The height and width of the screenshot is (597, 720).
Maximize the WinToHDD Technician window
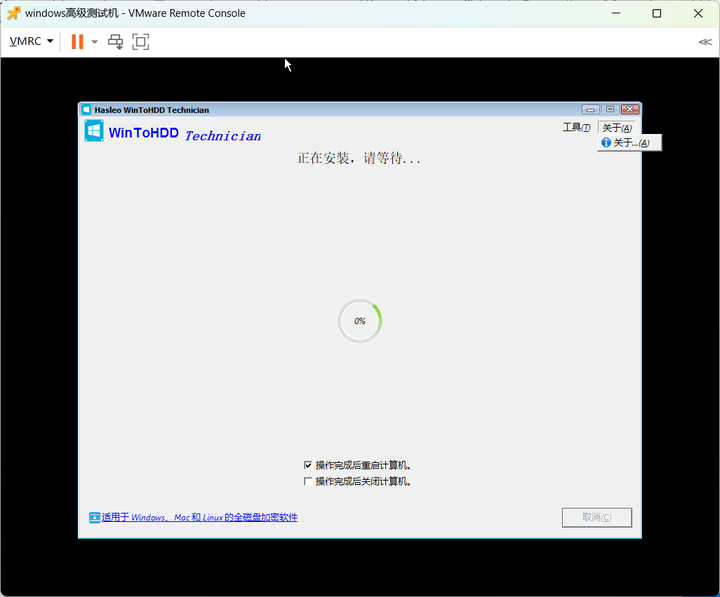(610, 109)
